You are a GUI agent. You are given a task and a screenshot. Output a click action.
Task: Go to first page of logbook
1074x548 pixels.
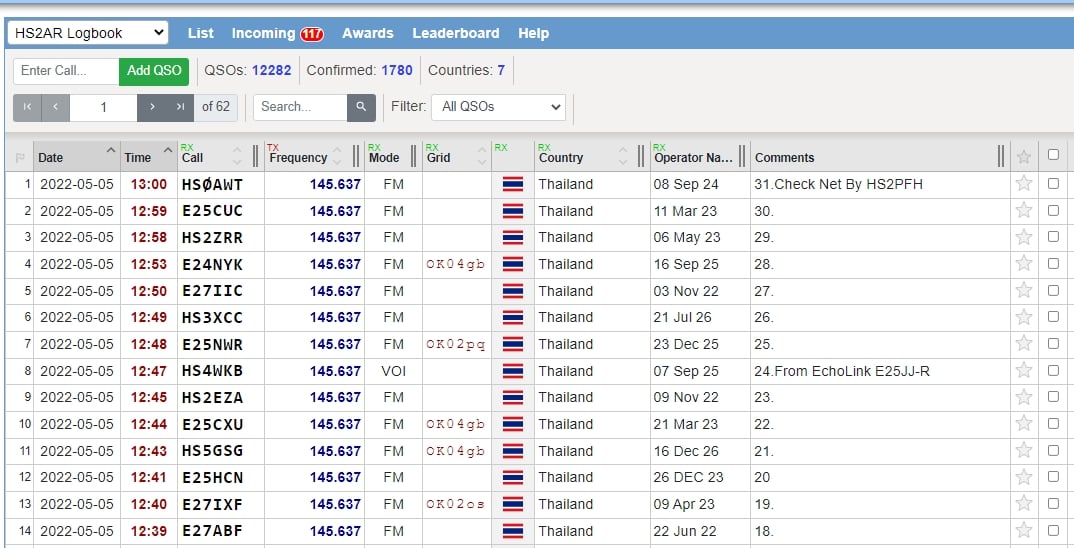point(27,107)
